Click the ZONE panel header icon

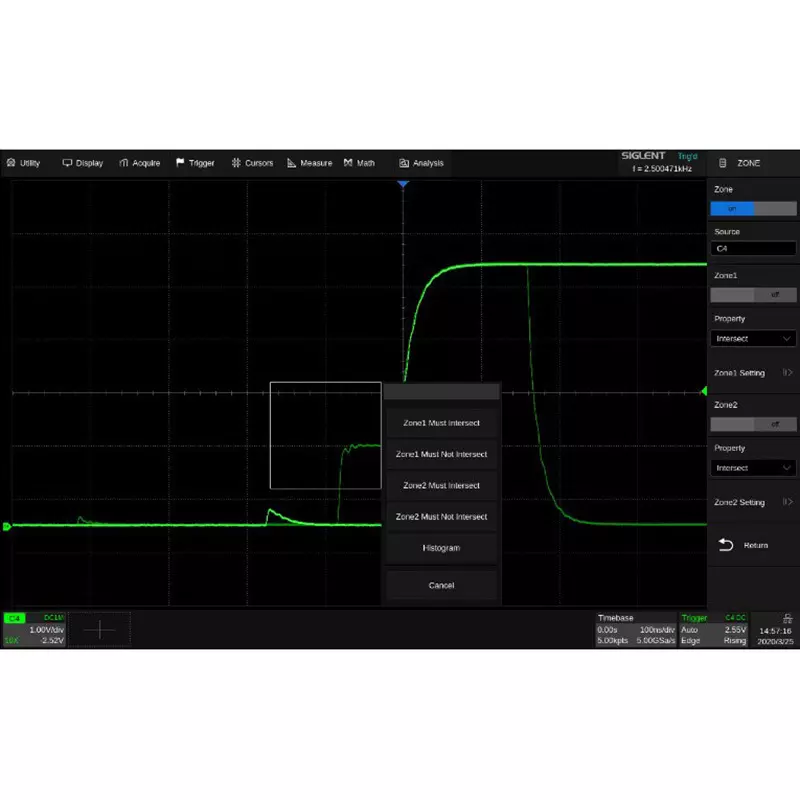tap(722, 163)
